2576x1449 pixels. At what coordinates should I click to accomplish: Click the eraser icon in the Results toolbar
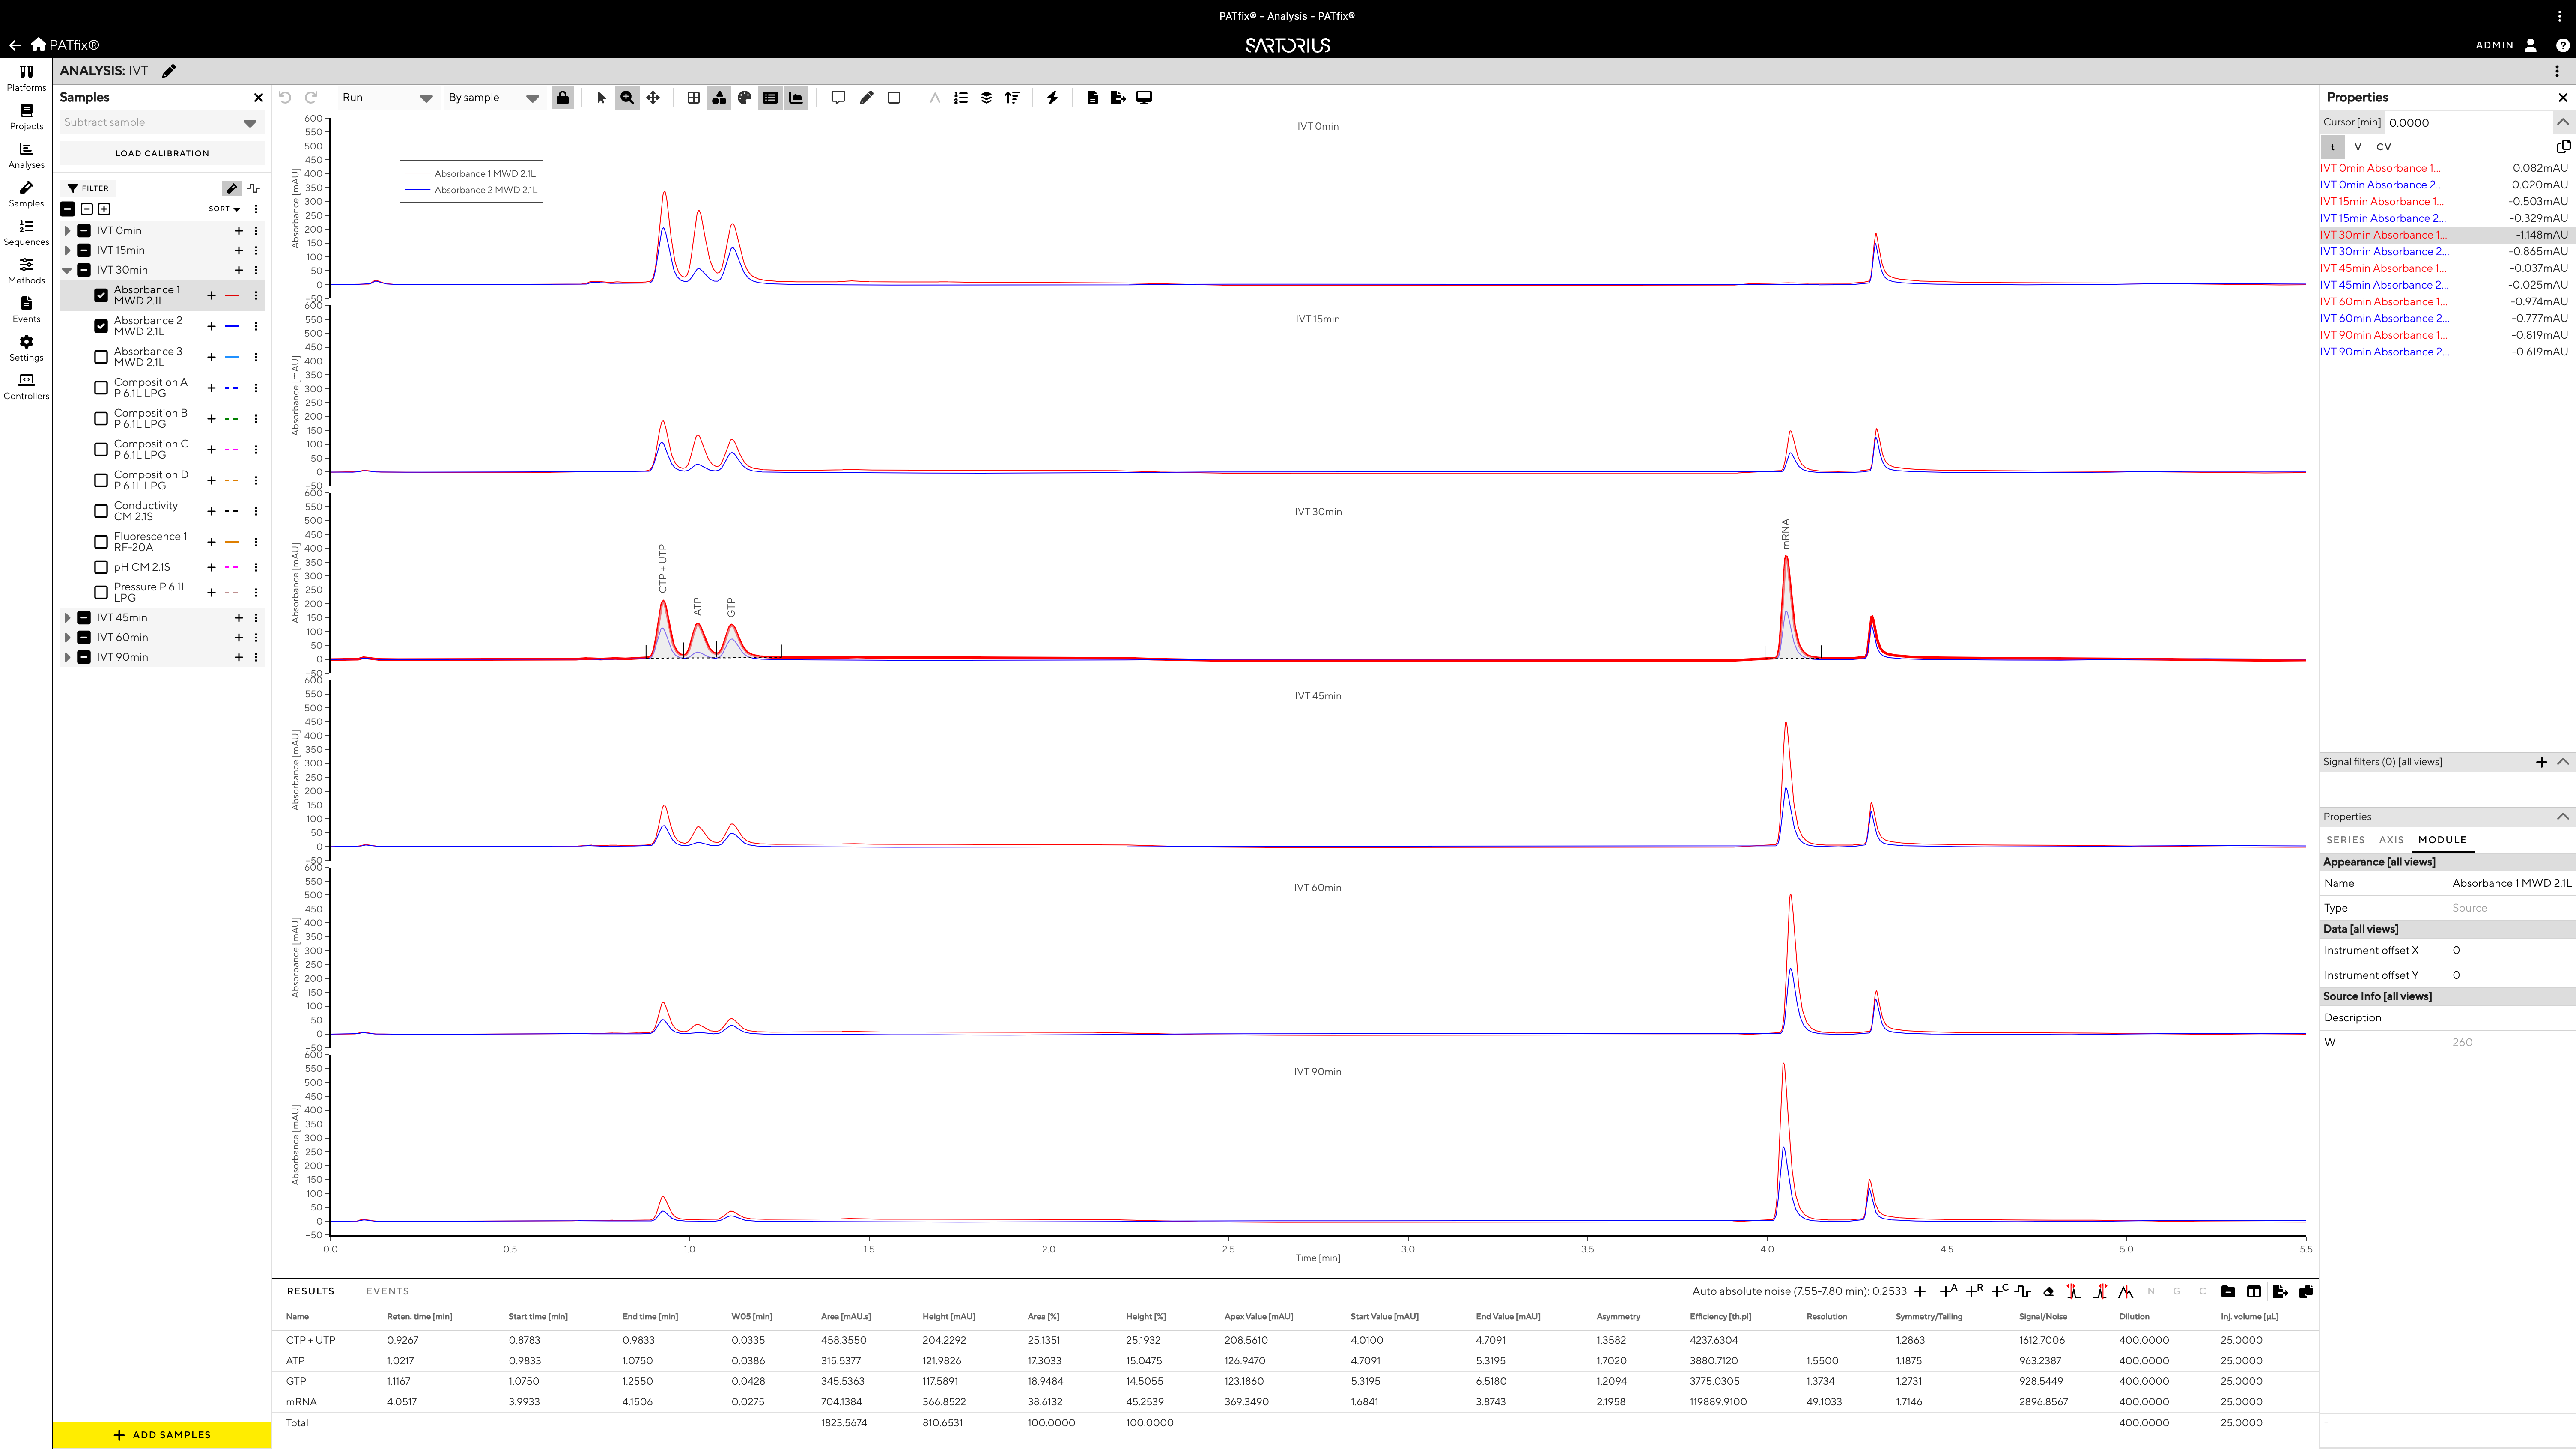[2048, 1292]
